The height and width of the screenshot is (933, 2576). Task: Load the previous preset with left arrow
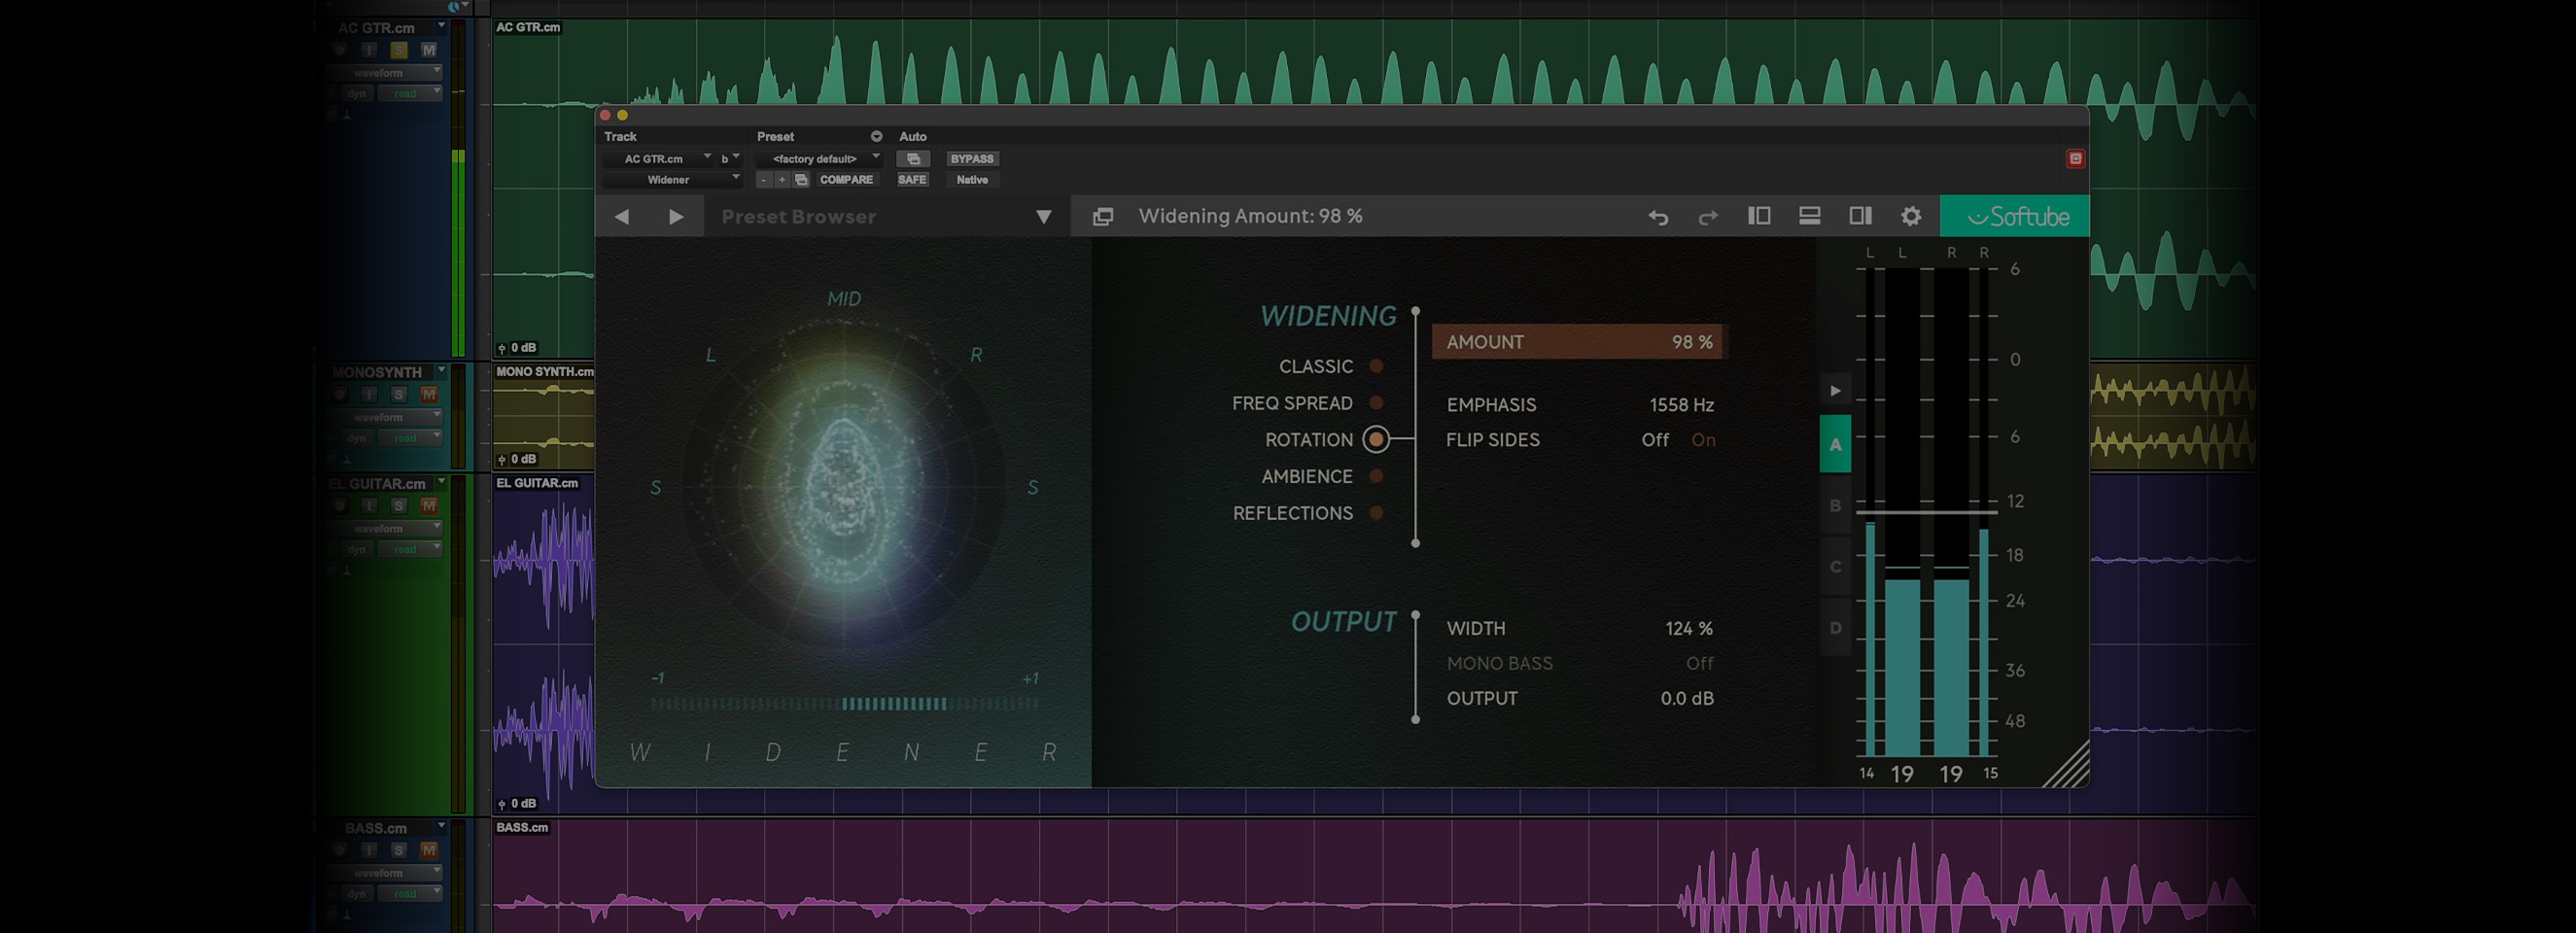pyautogui.click(x=622, y=217)
